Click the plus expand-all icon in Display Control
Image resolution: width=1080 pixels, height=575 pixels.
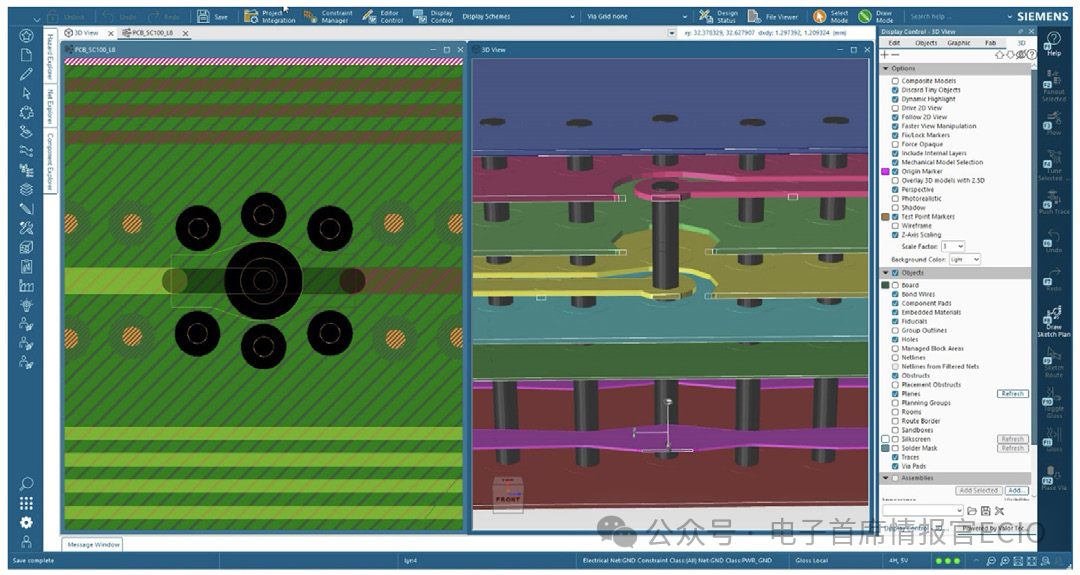[885, 54]
